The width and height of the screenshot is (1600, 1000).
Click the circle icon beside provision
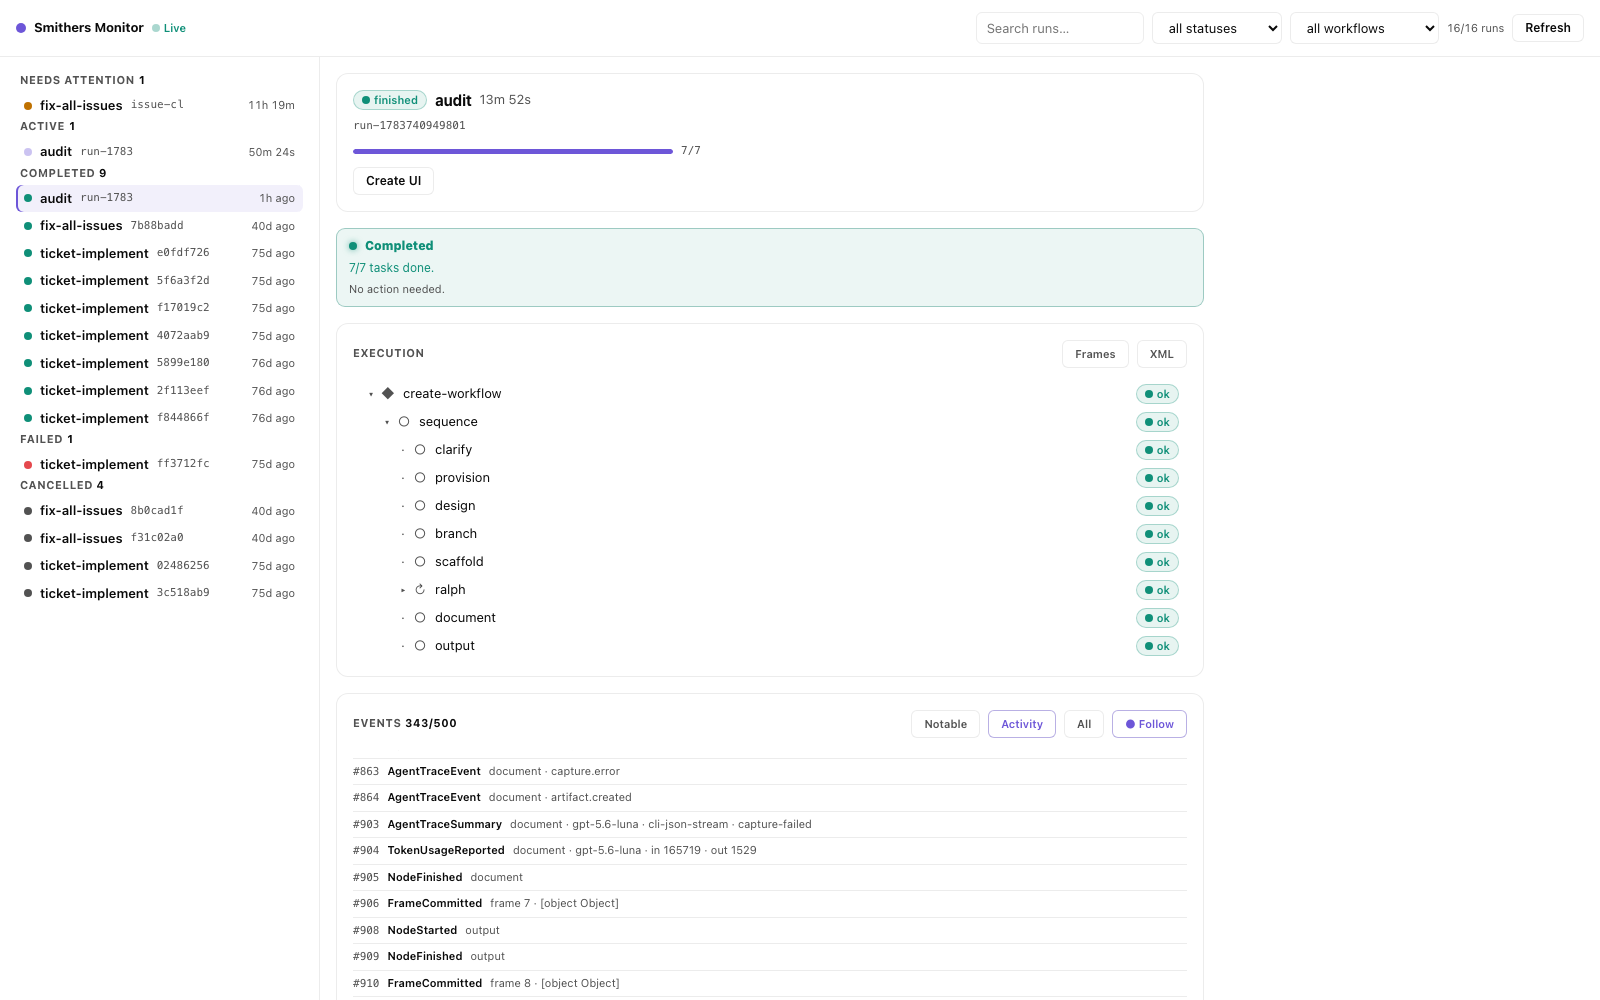click(x=420, y=478)
